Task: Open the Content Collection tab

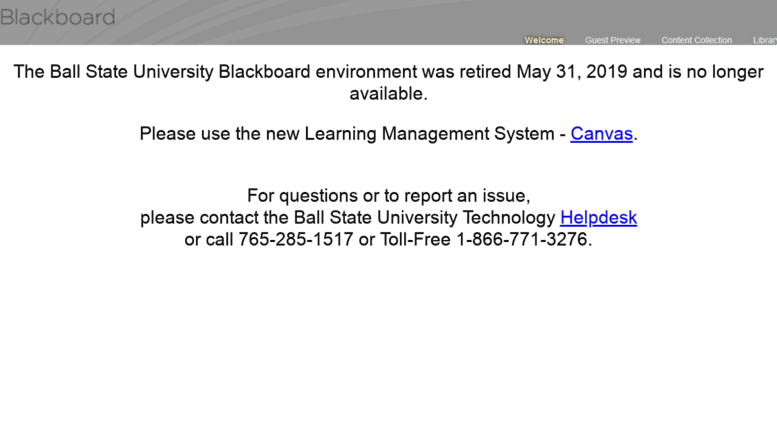Action: pos(696,40)
